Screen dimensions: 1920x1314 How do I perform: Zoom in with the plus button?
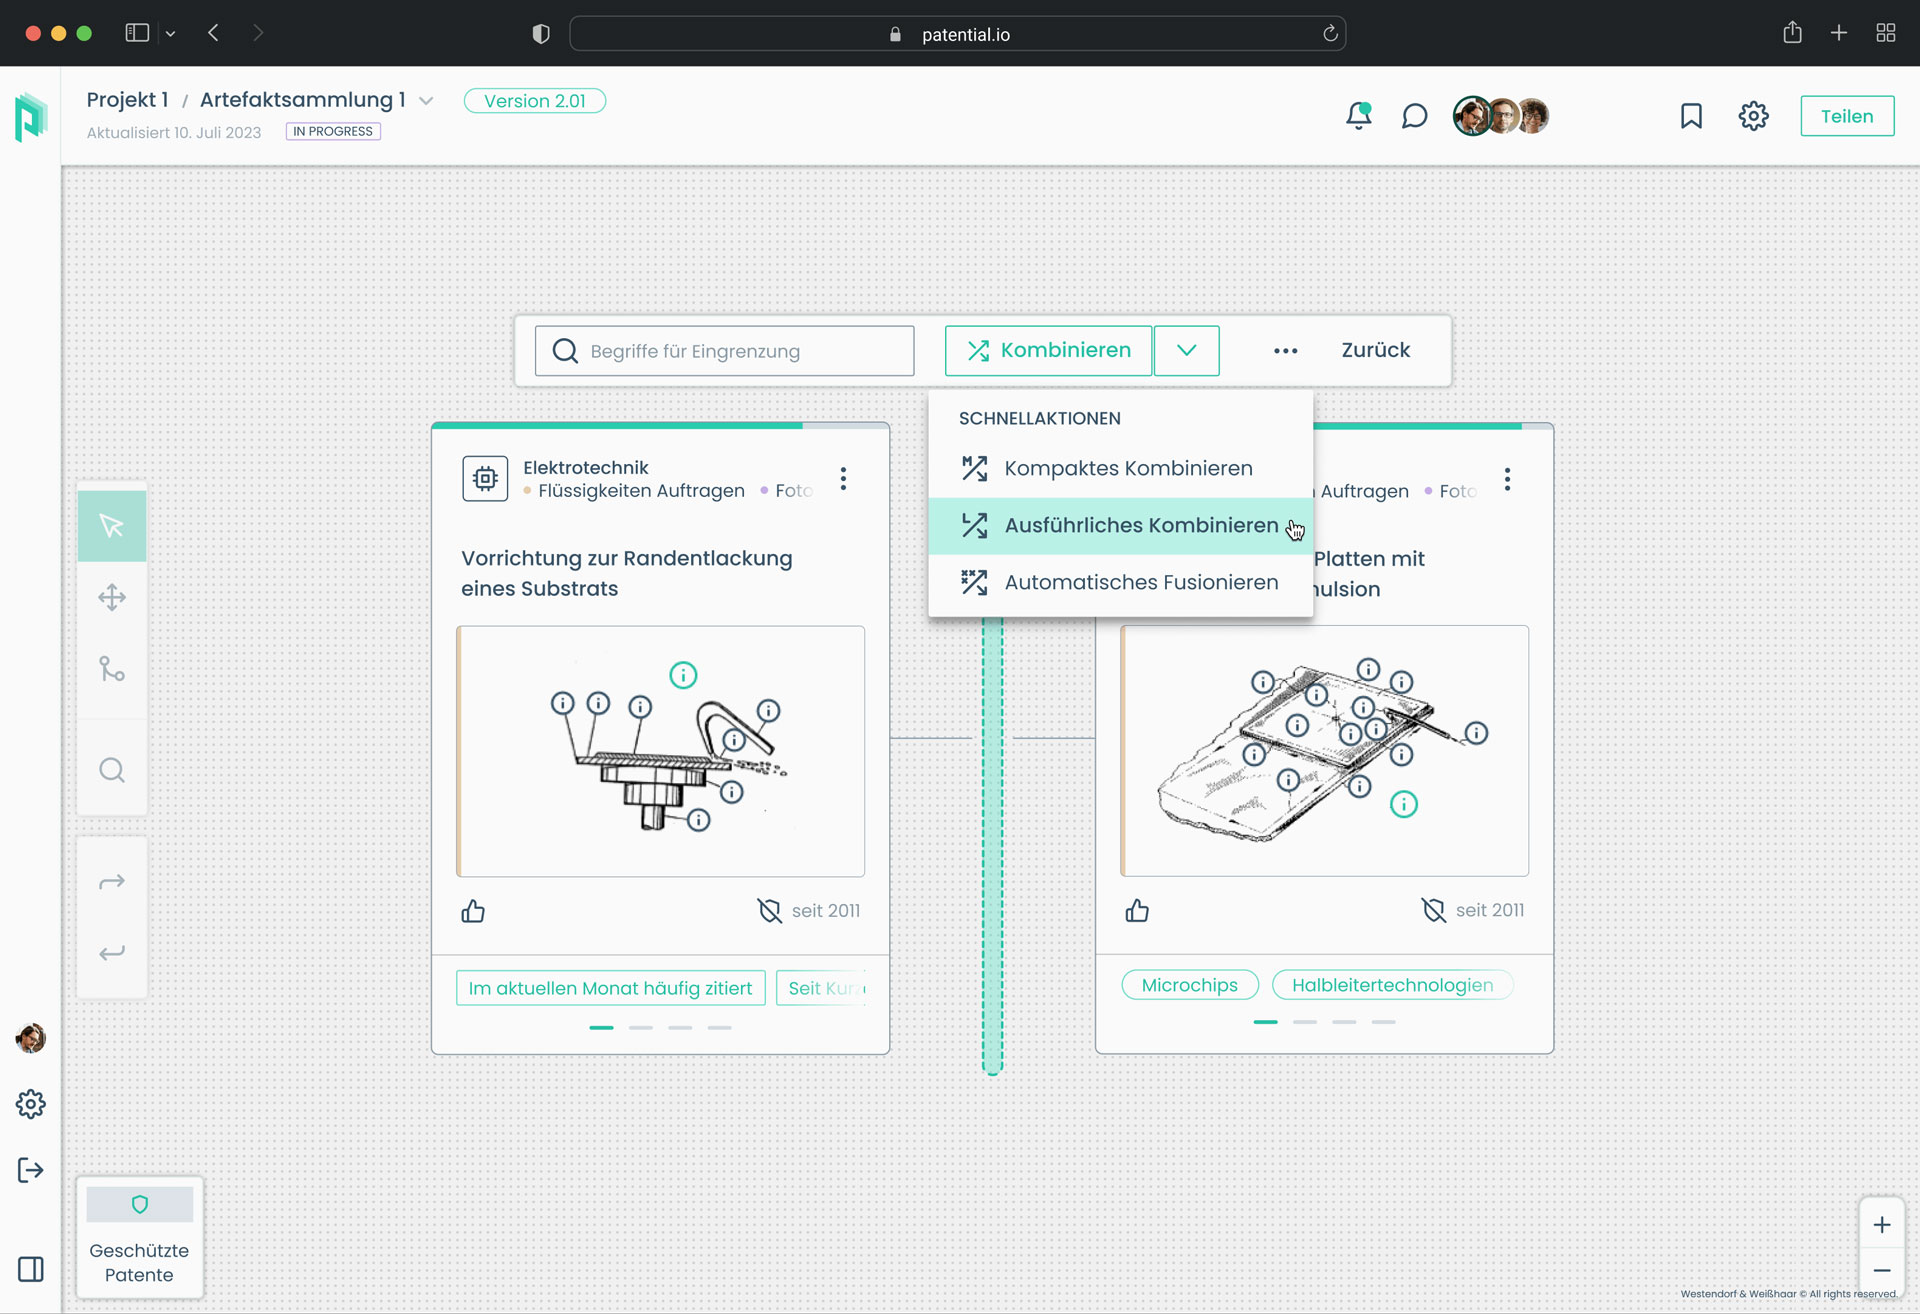1881,1225
